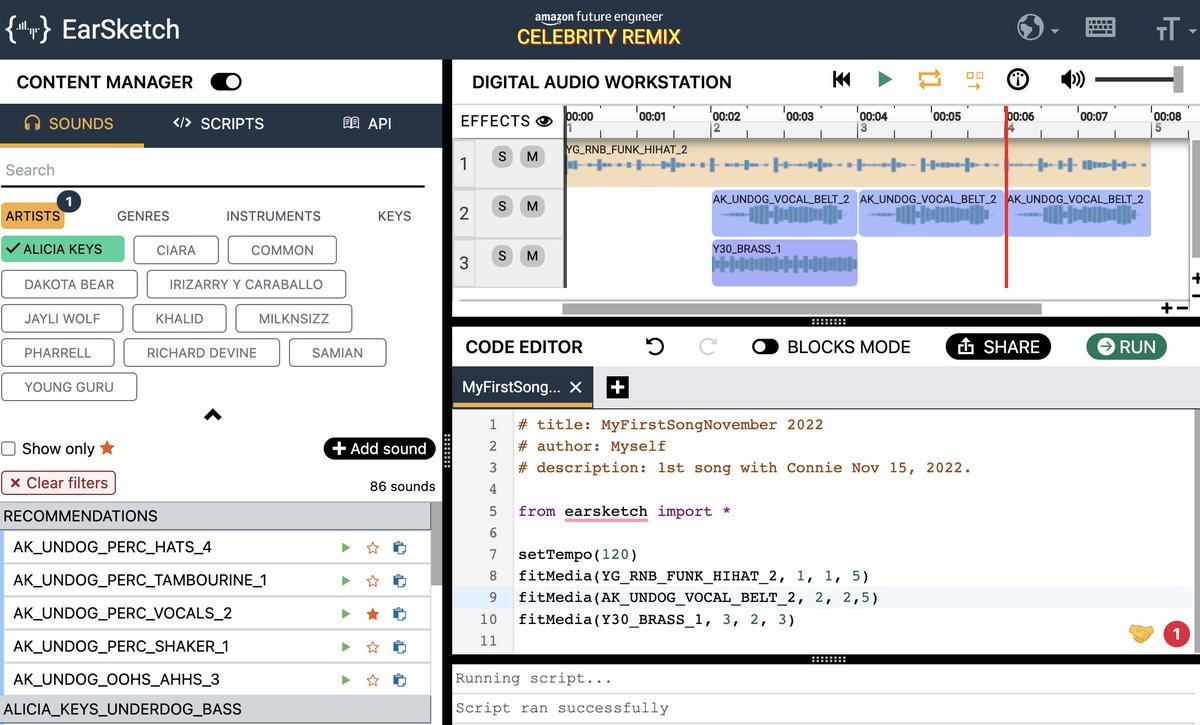Click the DAW timeline ruler at 00:03
Screen dimensions: 1200x725
[x=800, y=117]
